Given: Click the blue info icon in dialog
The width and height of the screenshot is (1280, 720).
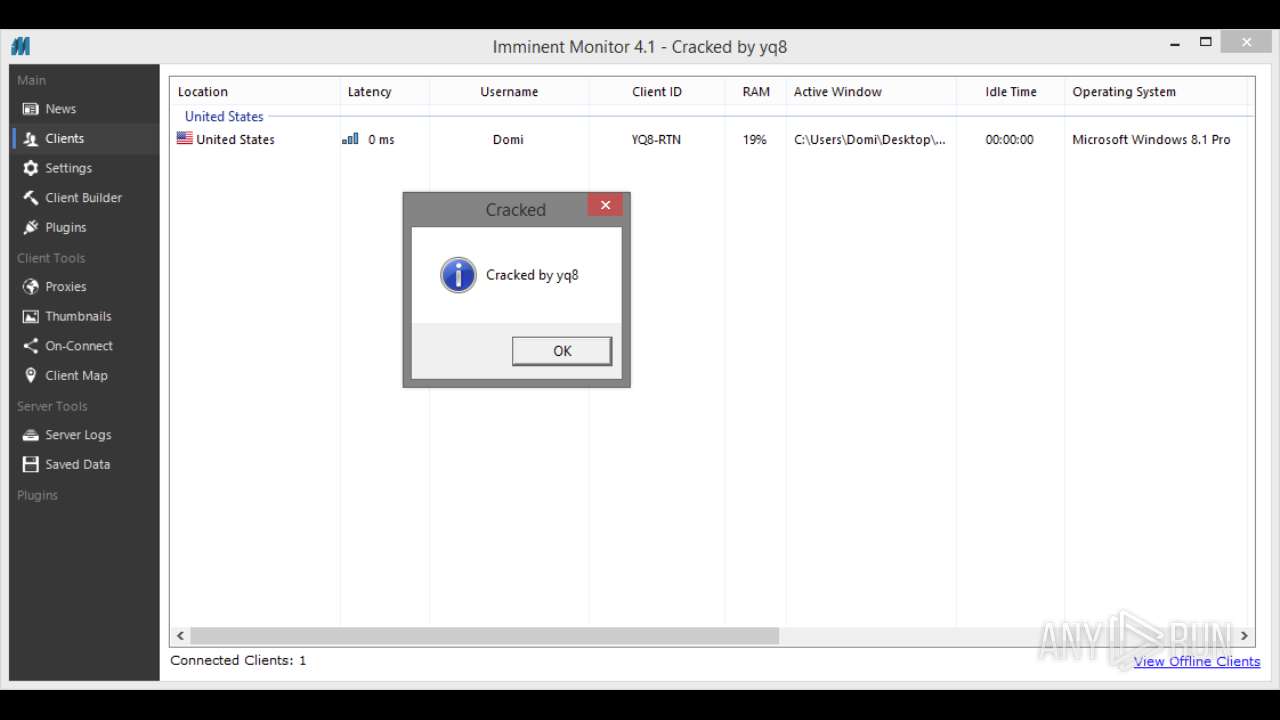Looking at the screenshot, I should click(458, 275).
